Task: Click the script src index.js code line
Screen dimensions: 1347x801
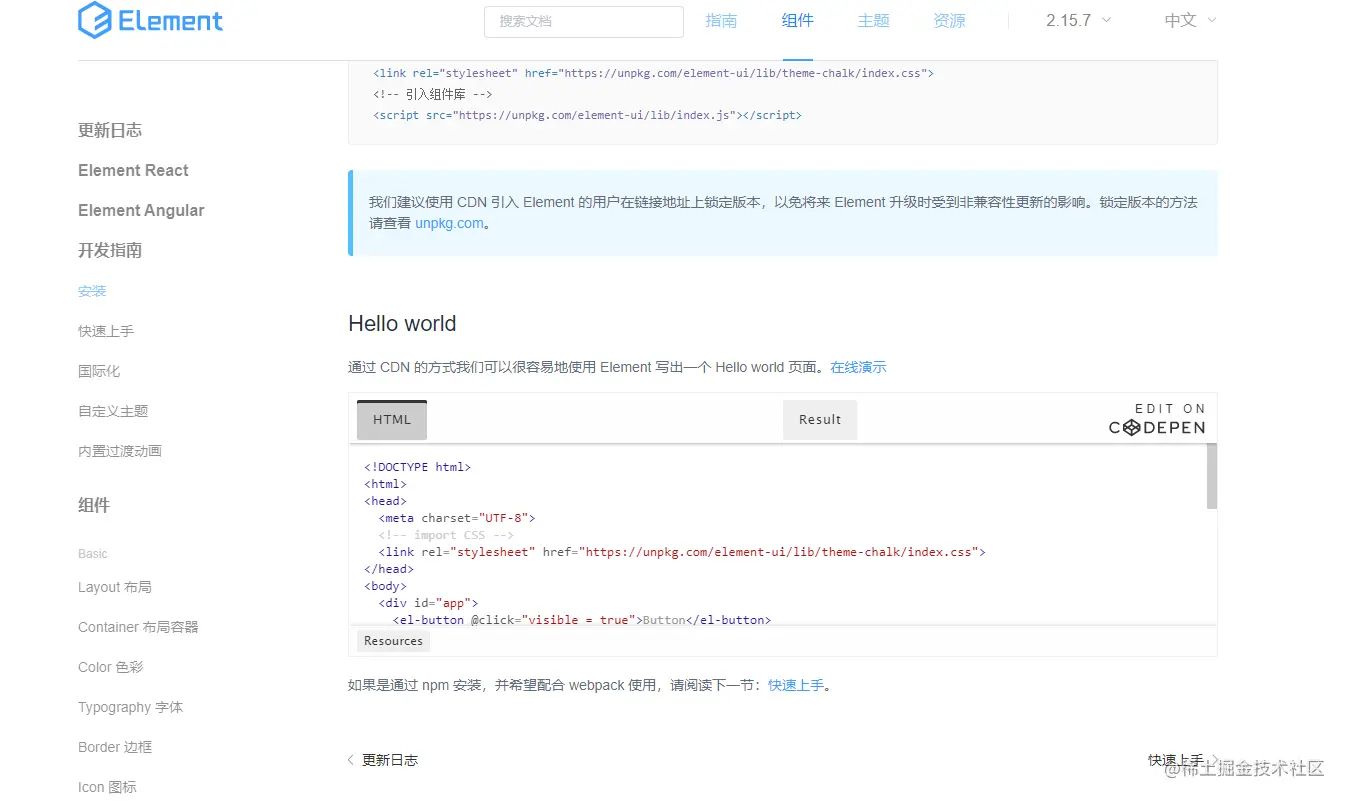Action: point(588,115)
